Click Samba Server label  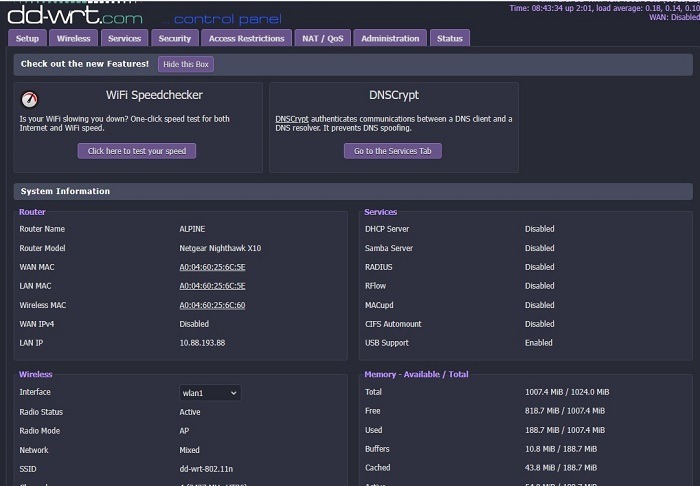click(389, 248)
